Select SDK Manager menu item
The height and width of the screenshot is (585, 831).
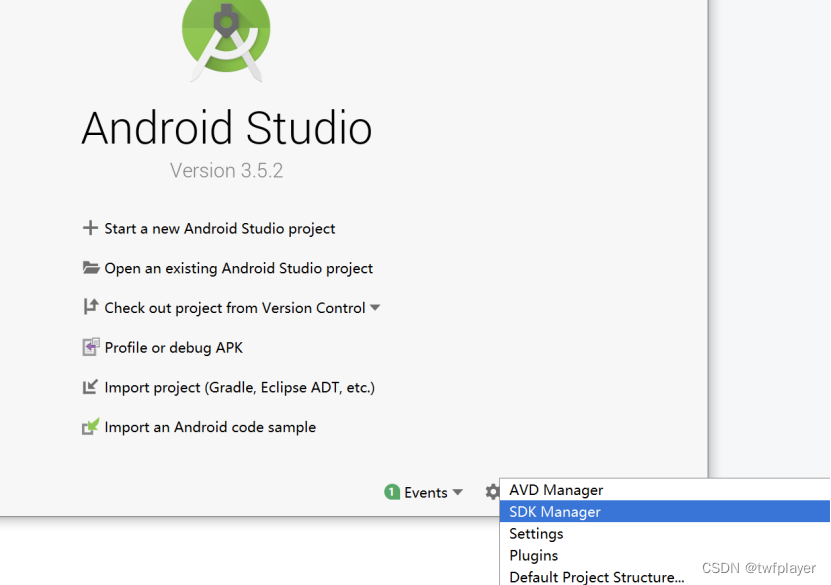point(665,511)
